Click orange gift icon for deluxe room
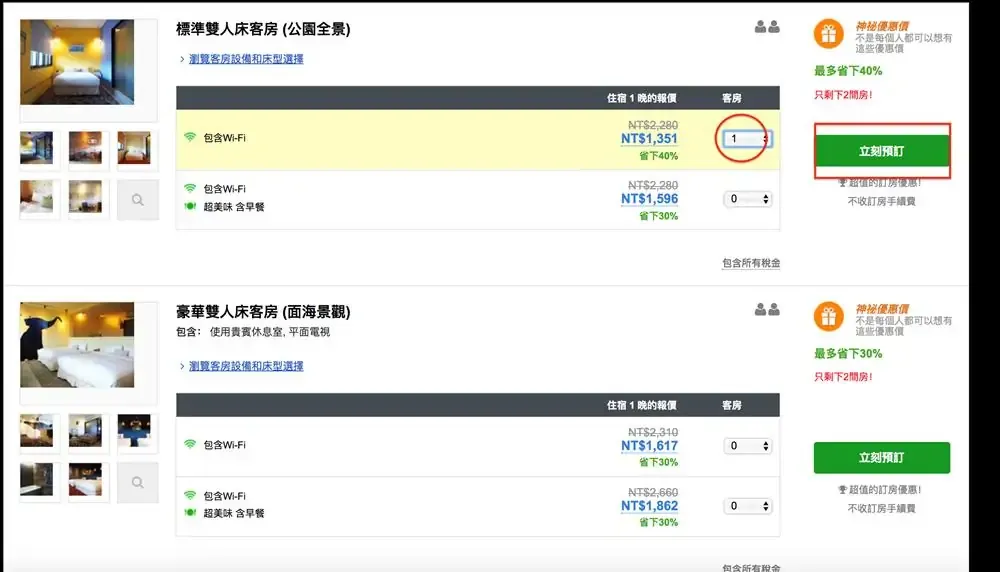Screen dimensions: 1000x572 [826, 317]
